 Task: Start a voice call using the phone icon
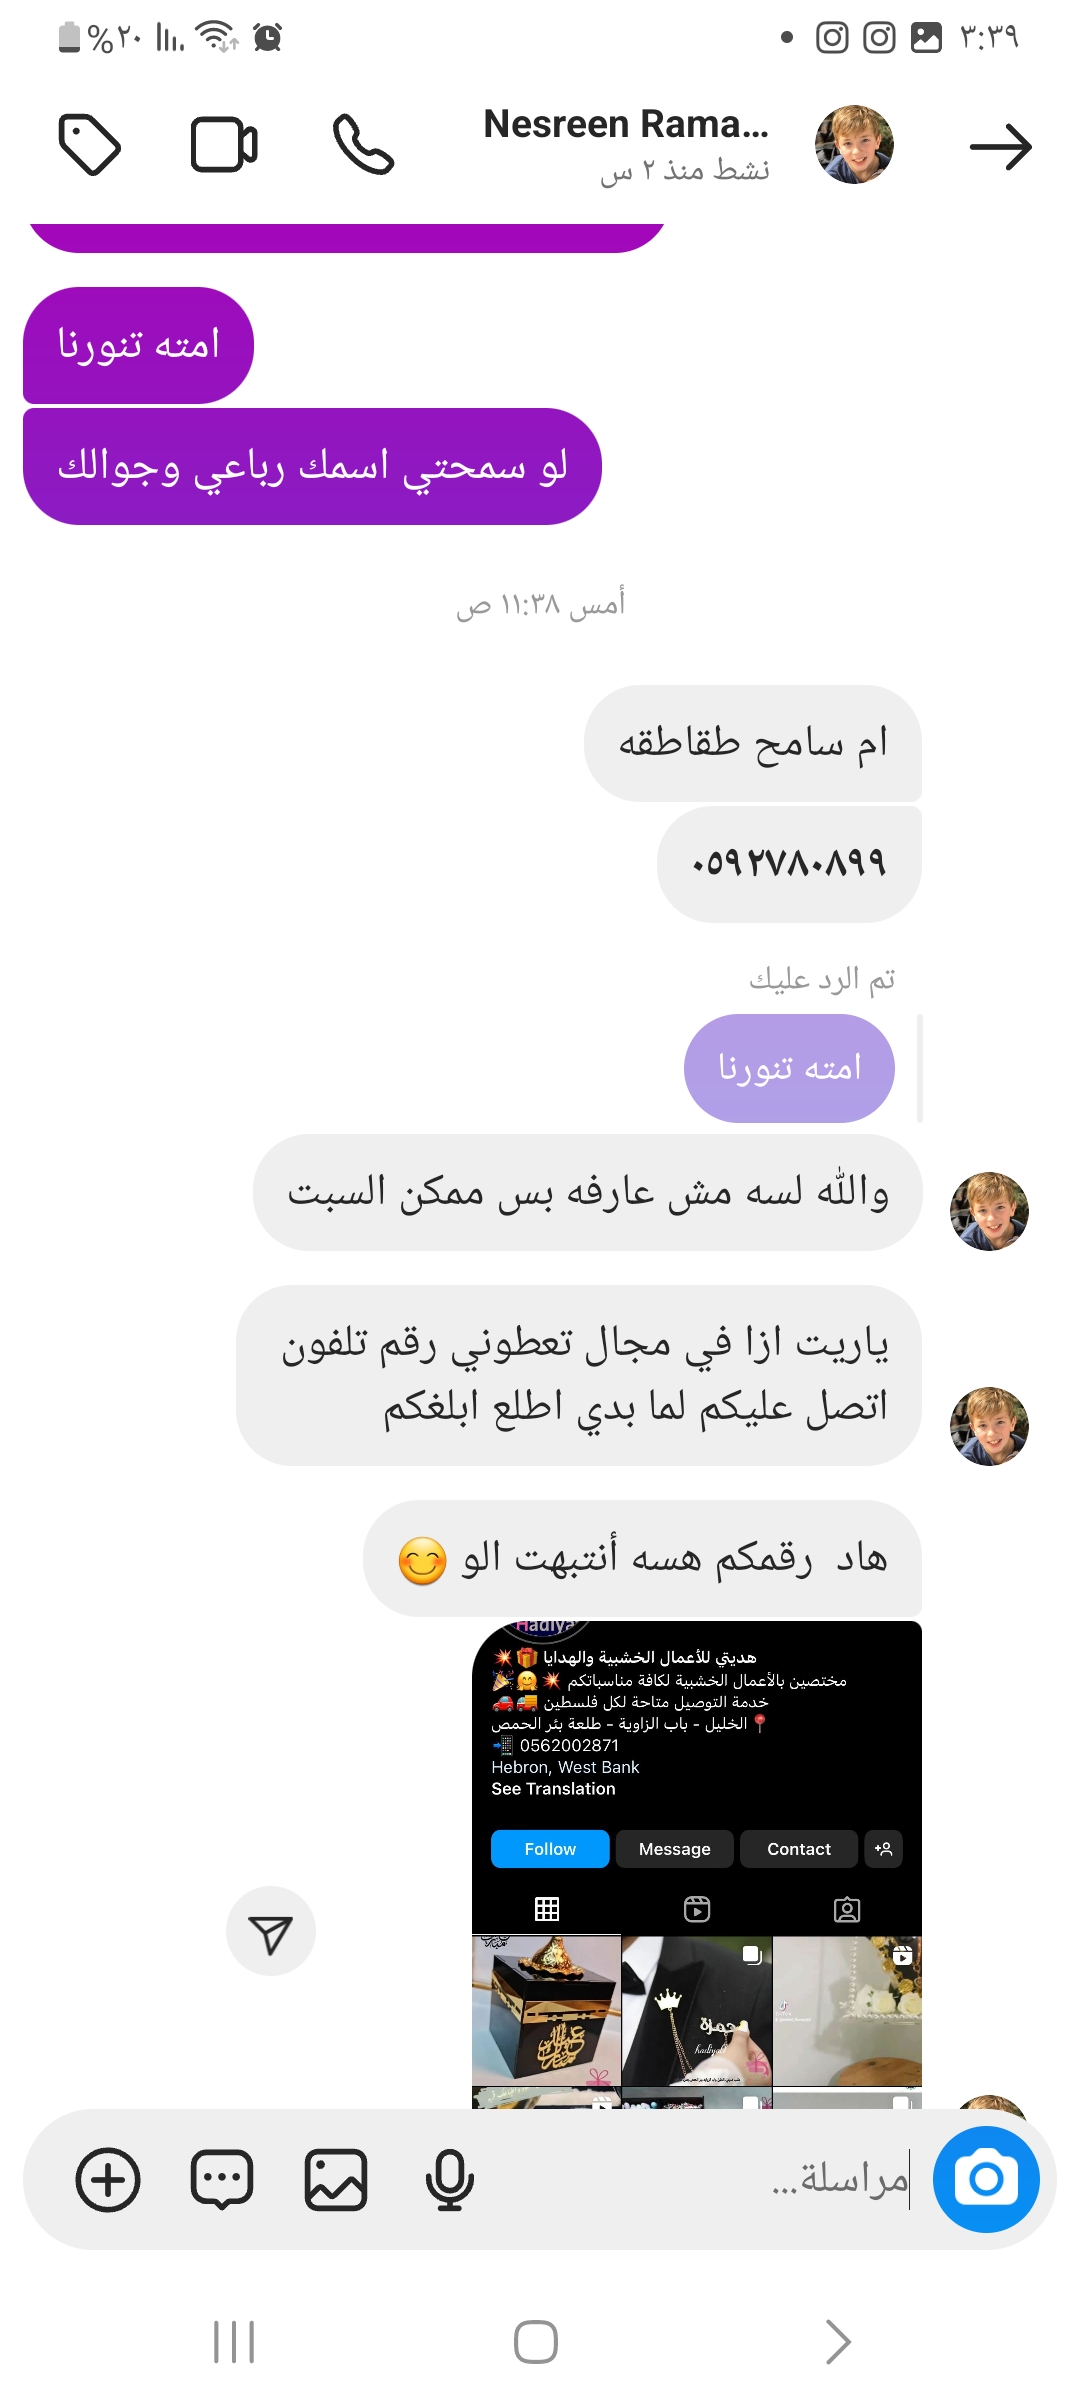click(363, 146)
